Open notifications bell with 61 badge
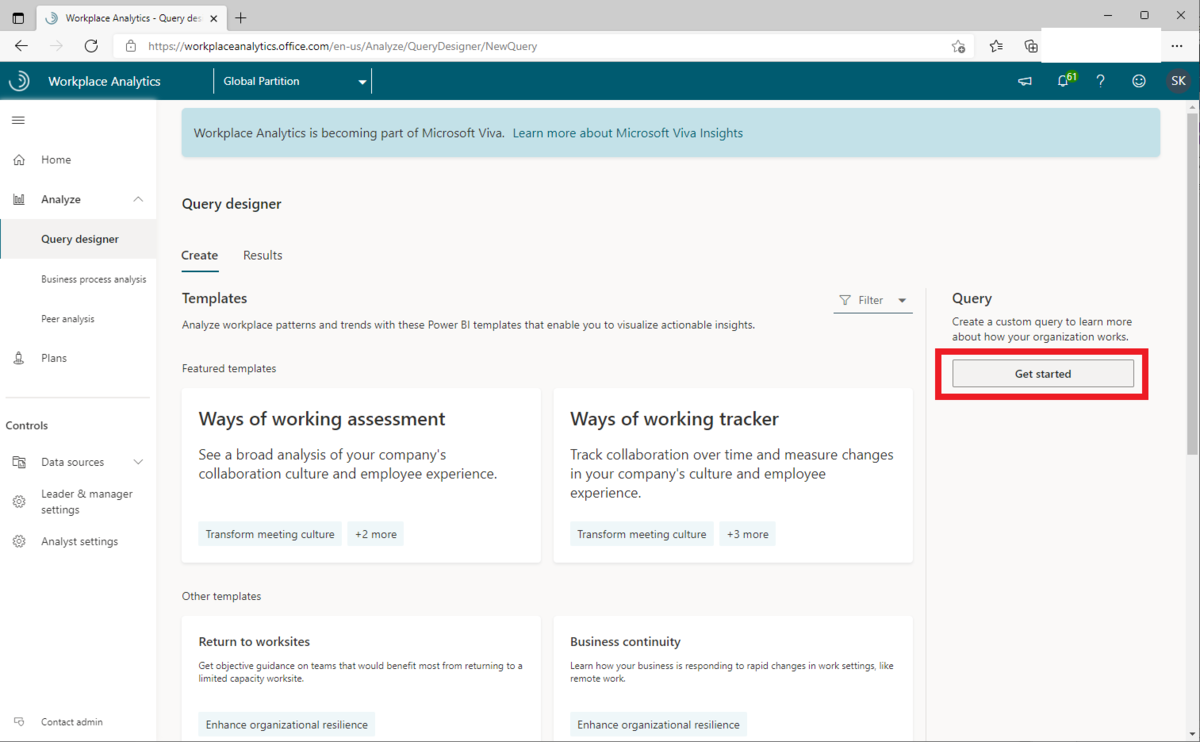 coord(1065,81)
